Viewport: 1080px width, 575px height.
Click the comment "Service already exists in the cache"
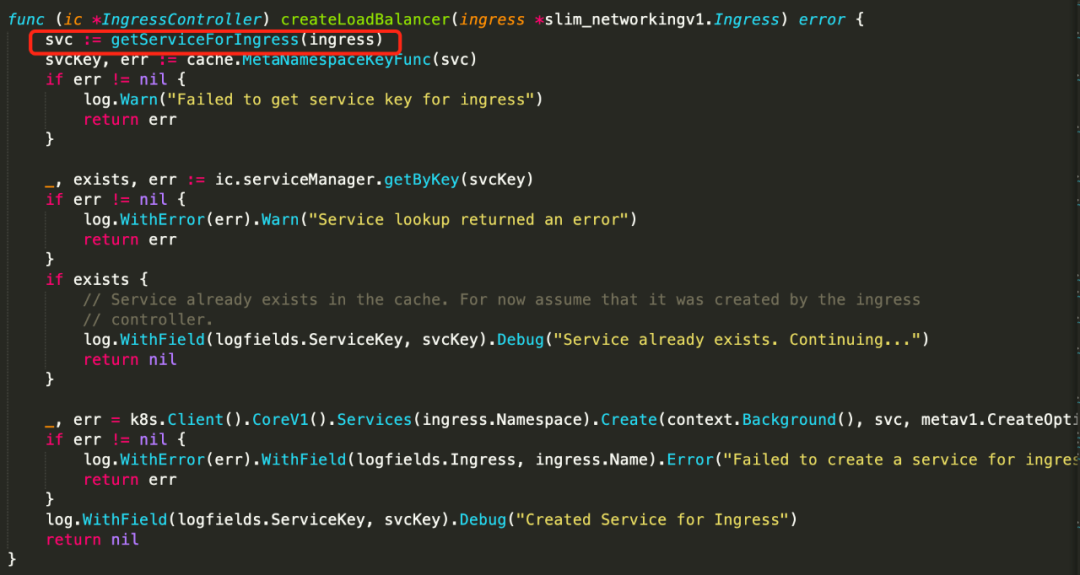[x=269, y=300]
